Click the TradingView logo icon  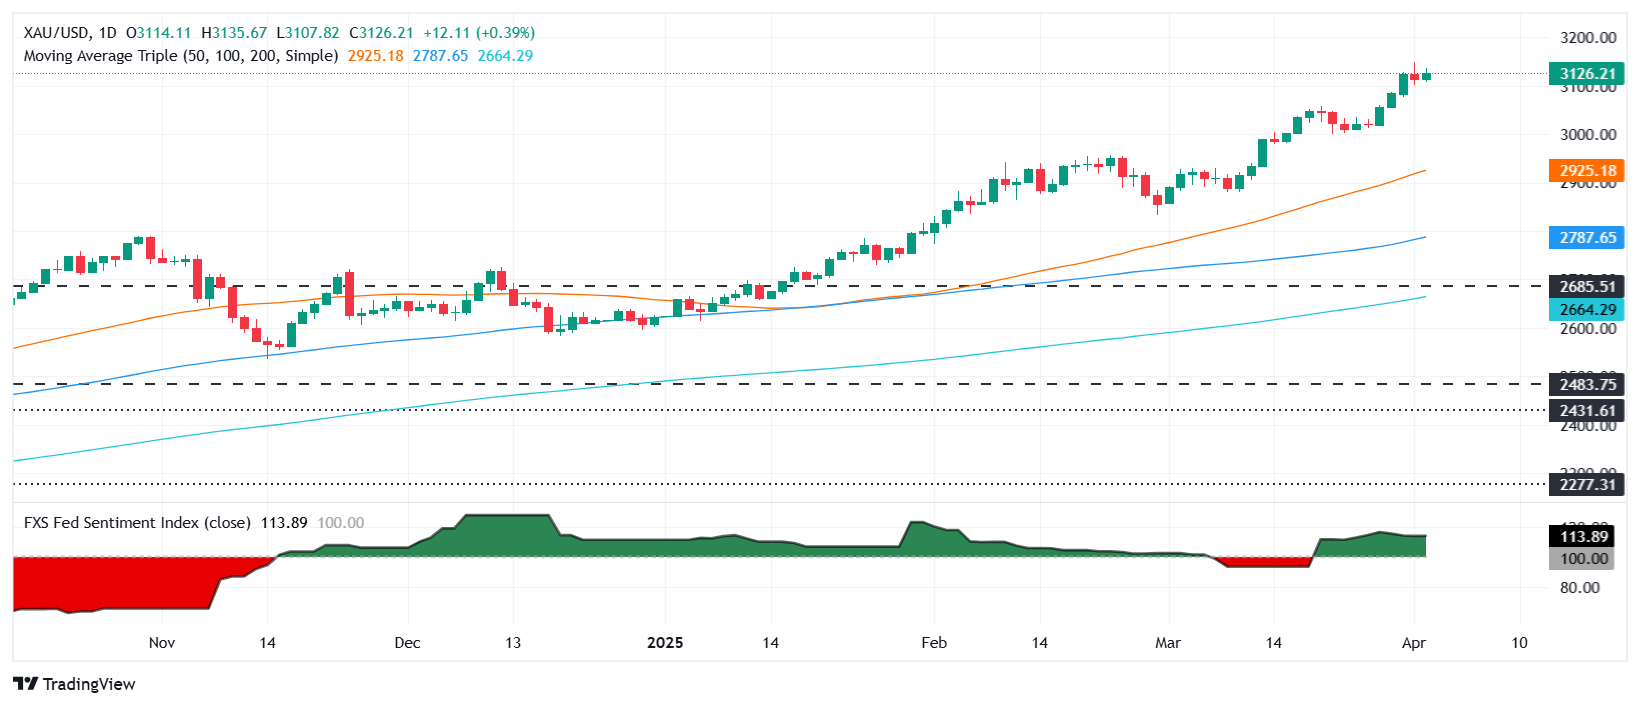coord(25,684)
